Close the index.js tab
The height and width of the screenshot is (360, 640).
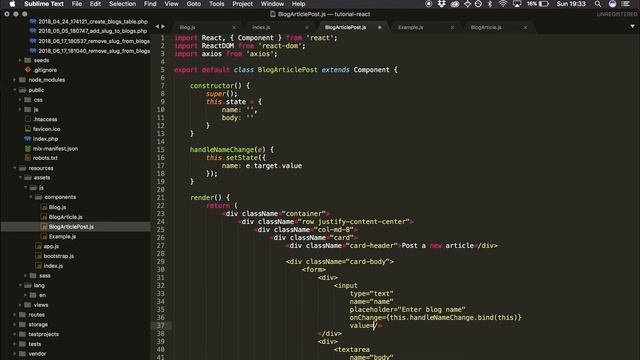[x=307, y=27]
